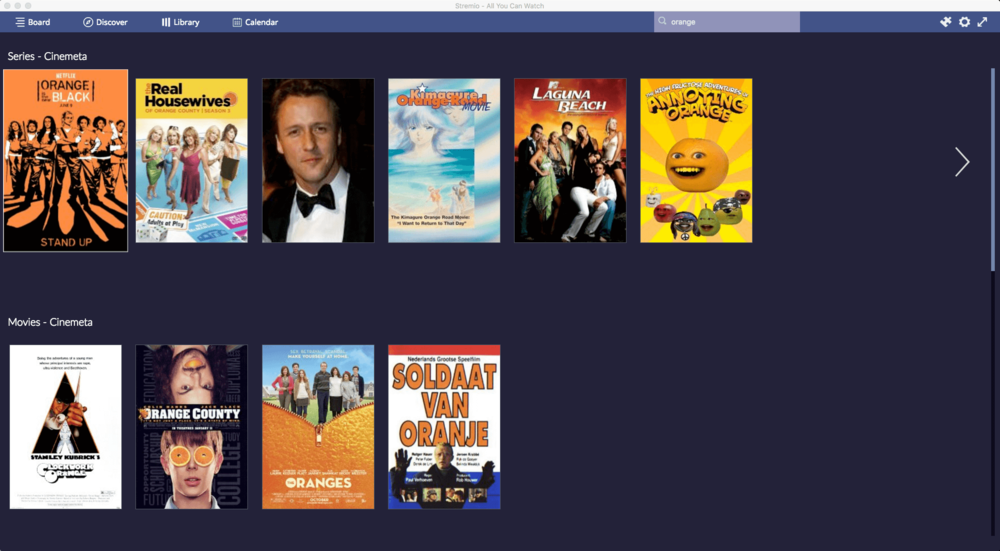Select Real Housewives of Orange County poster
Viewport: 1000px width, 551px height.
(x=191, y=160)
